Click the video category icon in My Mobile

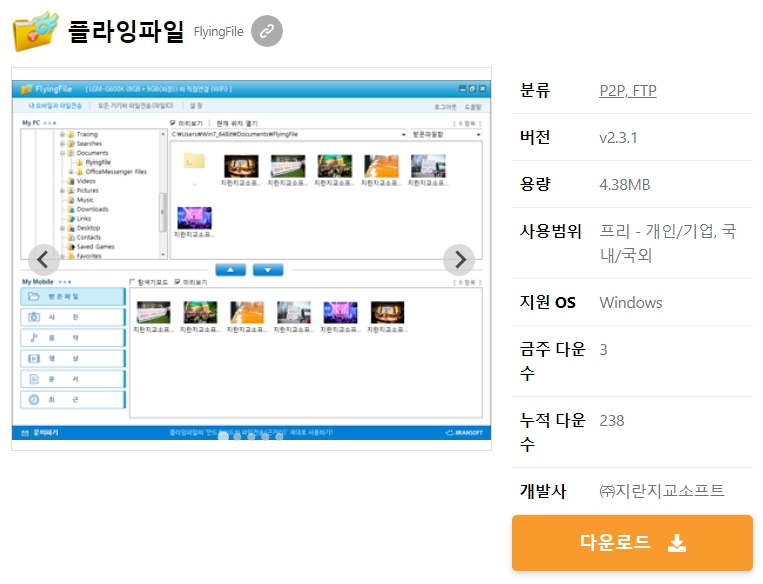(x=34, y=359)
